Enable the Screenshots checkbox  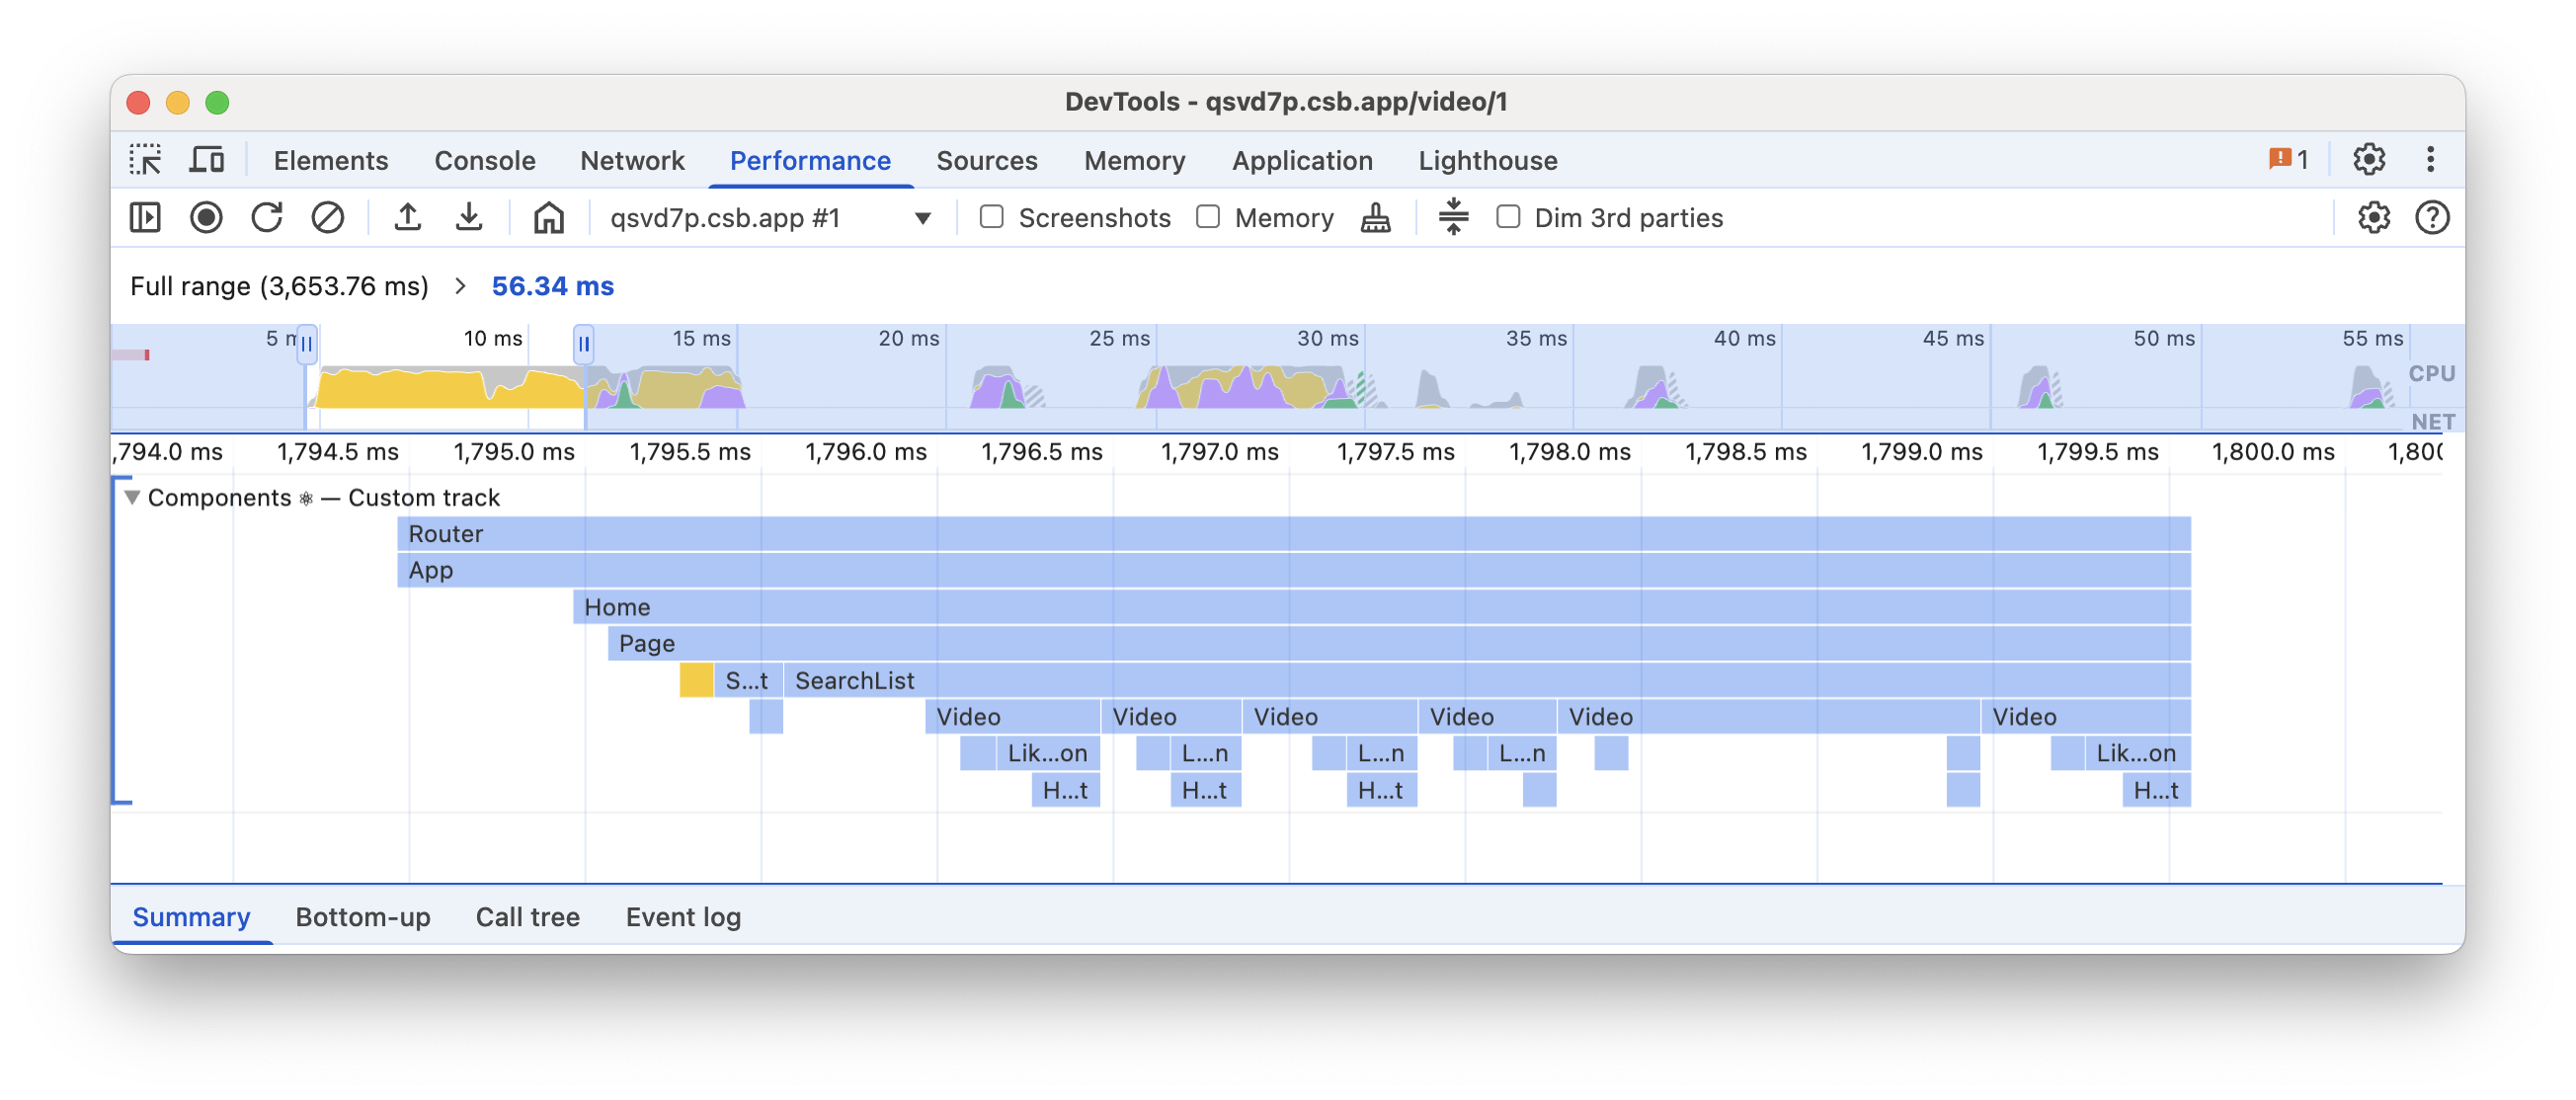coord(991,217)
